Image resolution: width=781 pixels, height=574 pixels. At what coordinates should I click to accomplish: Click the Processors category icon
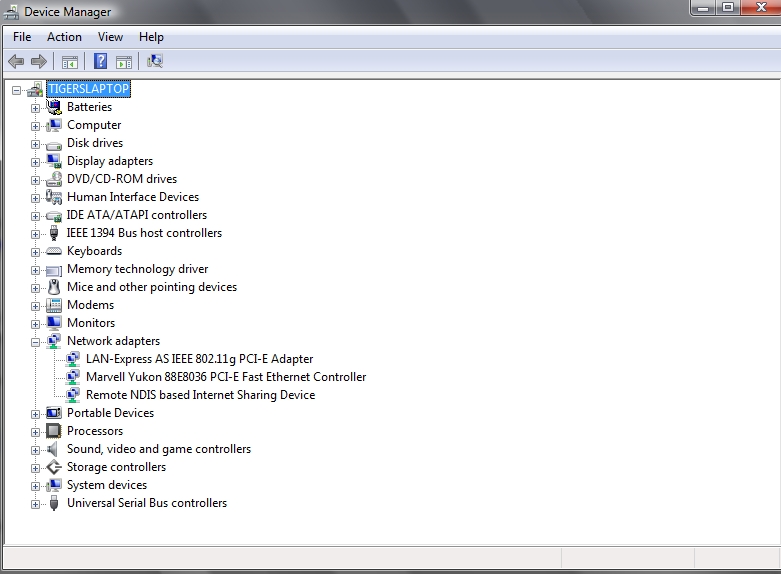click(x=54, y=431)
